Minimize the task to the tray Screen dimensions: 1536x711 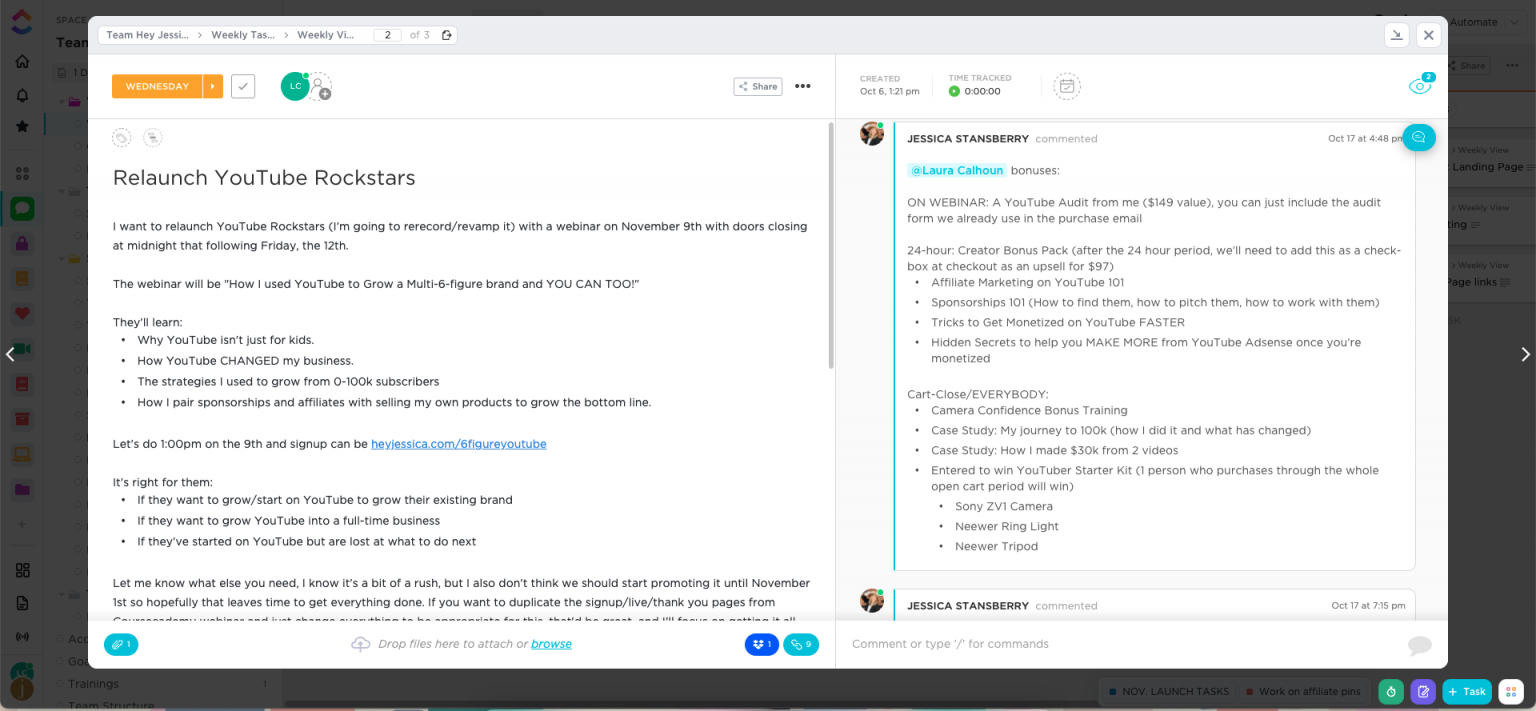(1397, 35)
